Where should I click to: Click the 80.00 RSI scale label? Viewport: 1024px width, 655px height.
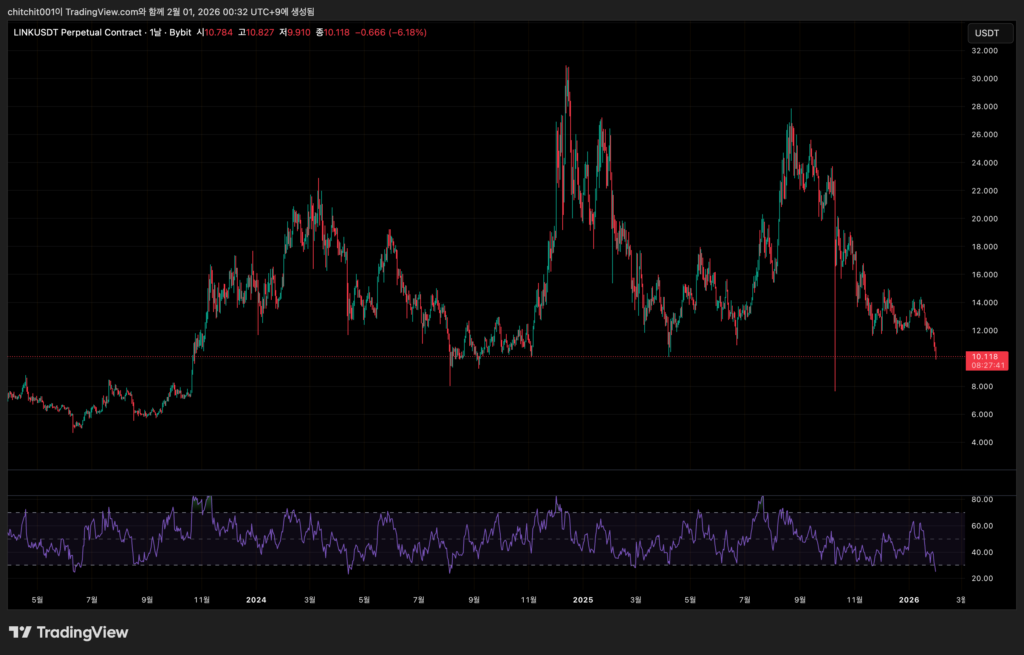(985, 499)
